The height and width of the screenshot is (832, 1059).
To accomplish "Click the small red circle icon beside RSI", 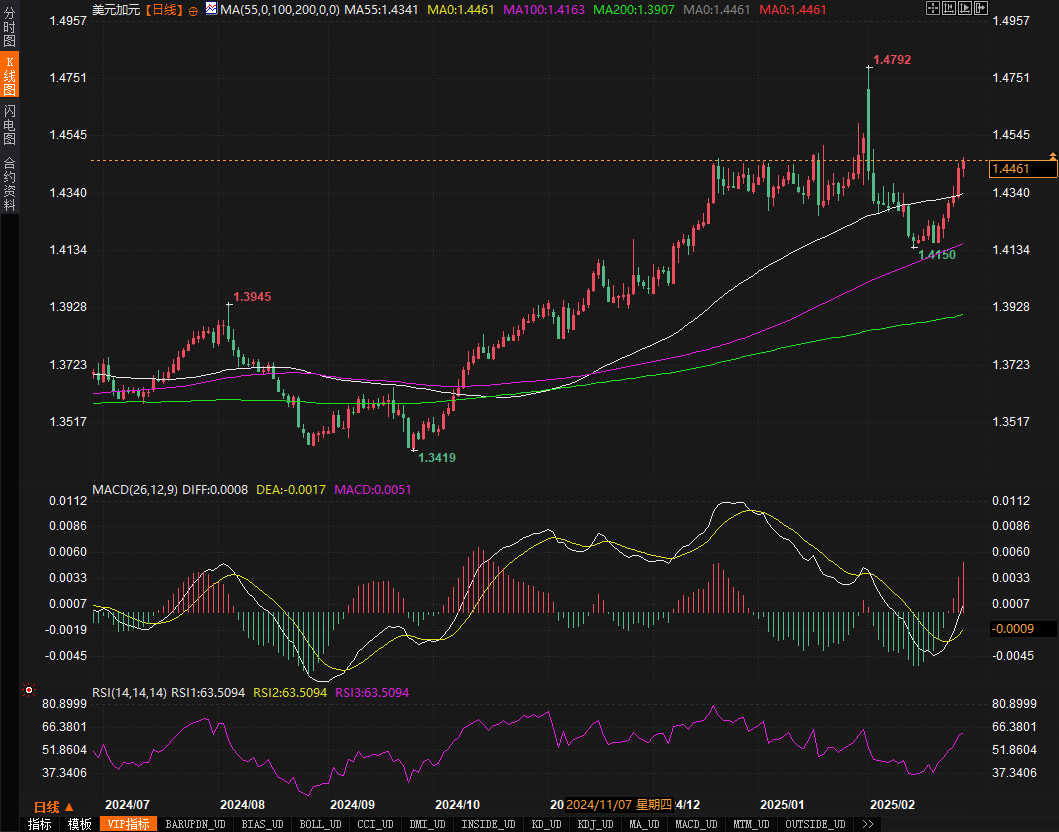I will pos(28,691).
